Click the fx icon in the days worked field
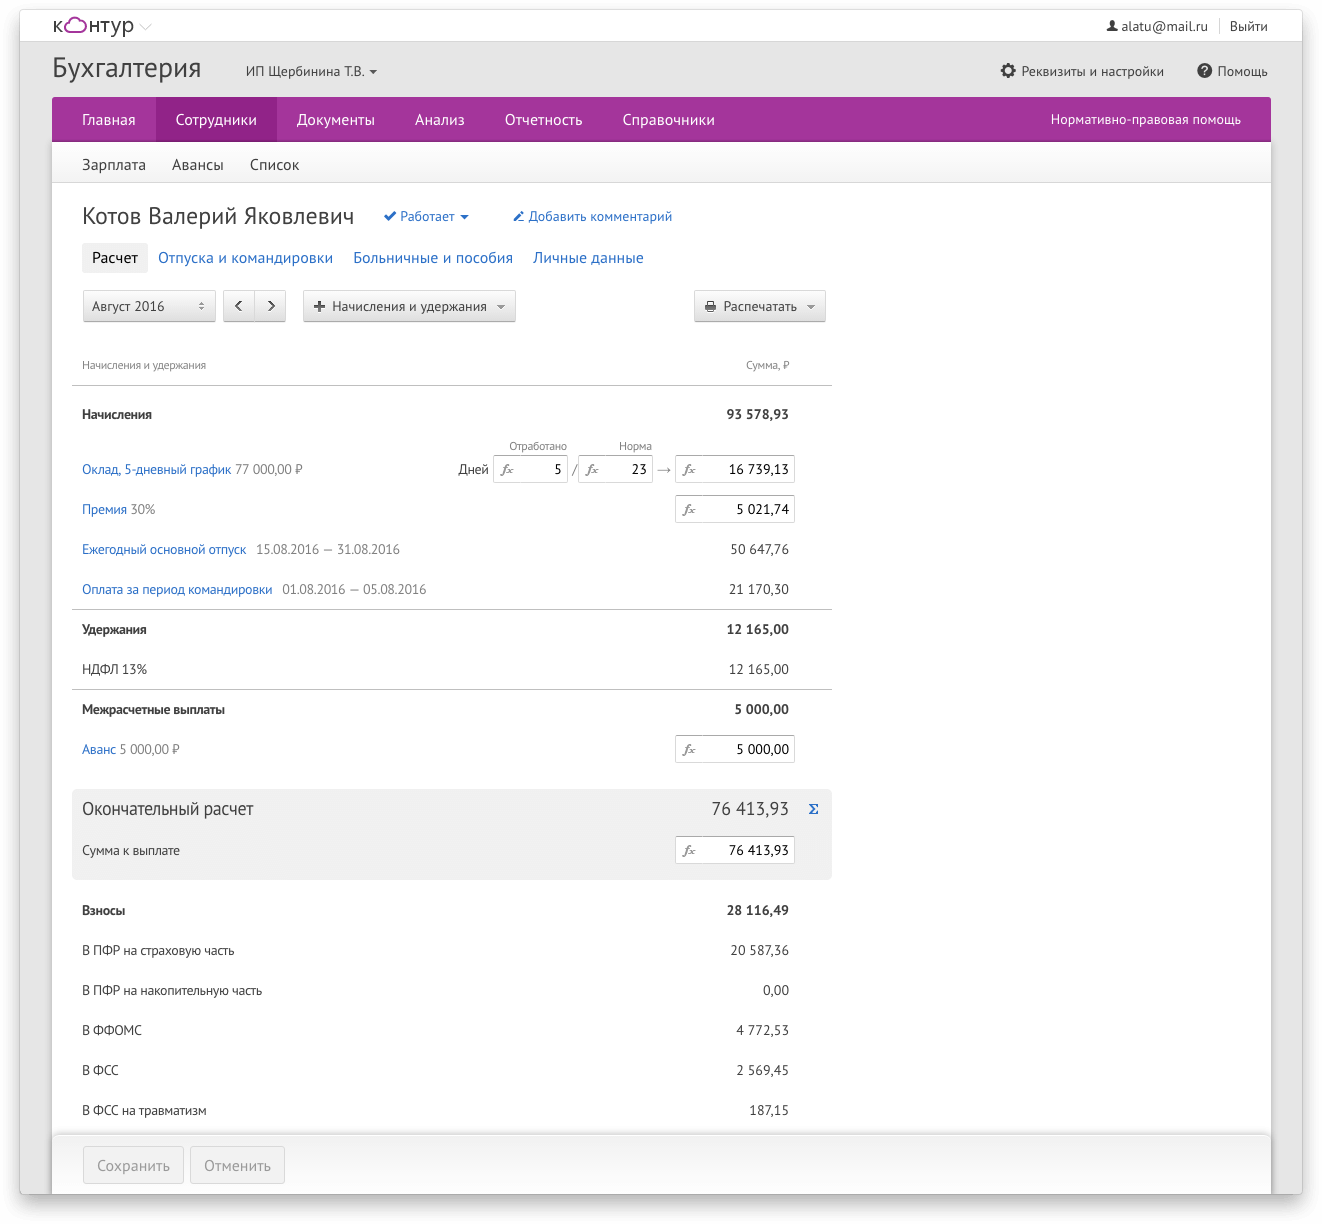 [507, 469]
